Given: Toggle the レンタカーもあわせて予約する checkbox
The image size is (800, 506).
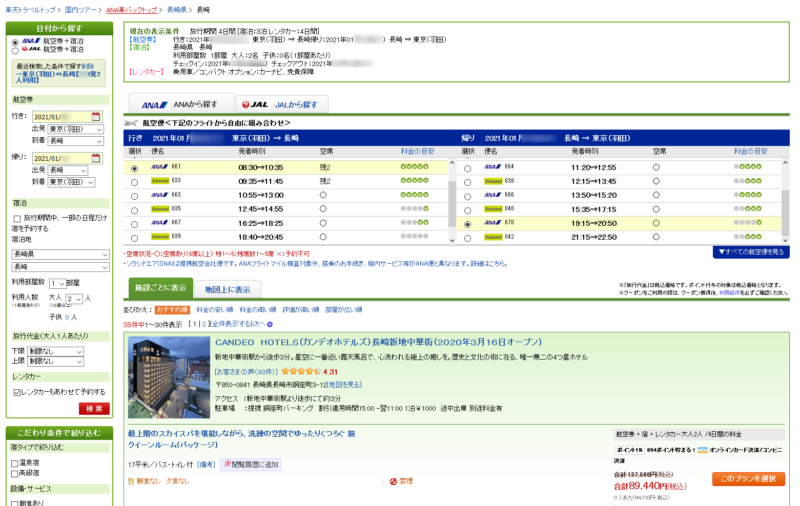Looking at the screenshot, I should pos(17,392).
